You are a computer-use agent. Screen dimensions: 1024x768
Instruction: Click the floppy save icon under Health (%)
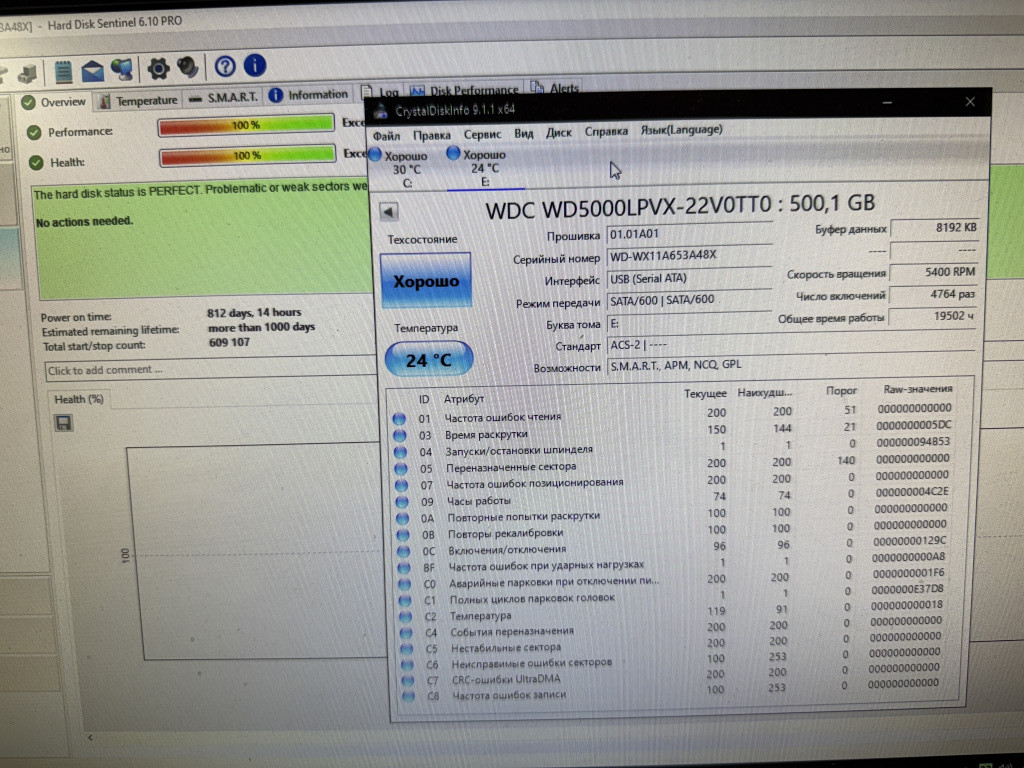[64, 424]
